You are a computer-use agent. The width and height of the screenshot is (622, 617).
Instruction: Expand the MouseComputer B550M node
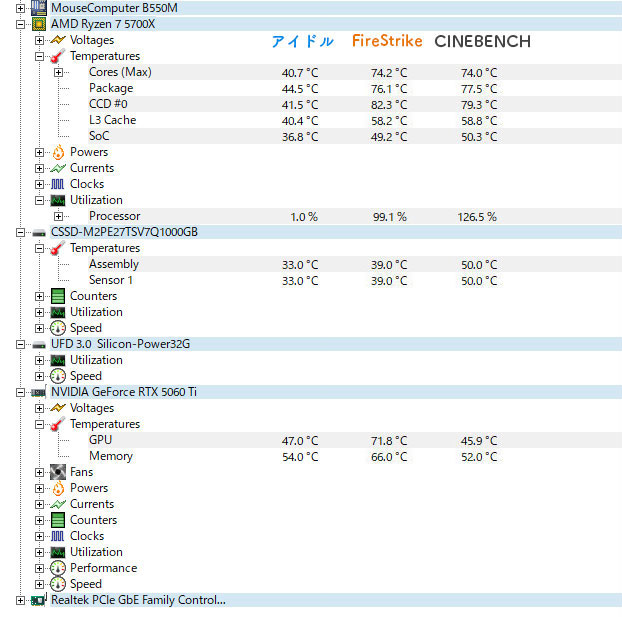(20, 8)
